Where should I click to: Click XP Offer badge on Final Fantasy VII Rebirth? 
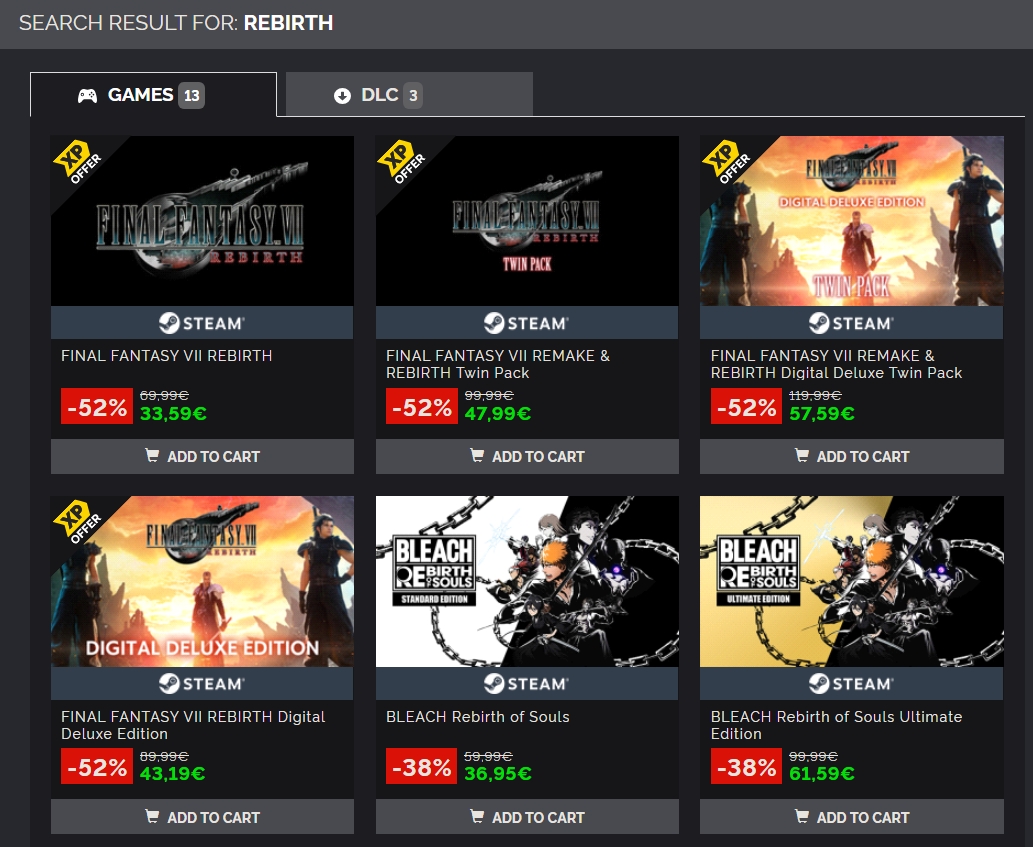point(76,161)
